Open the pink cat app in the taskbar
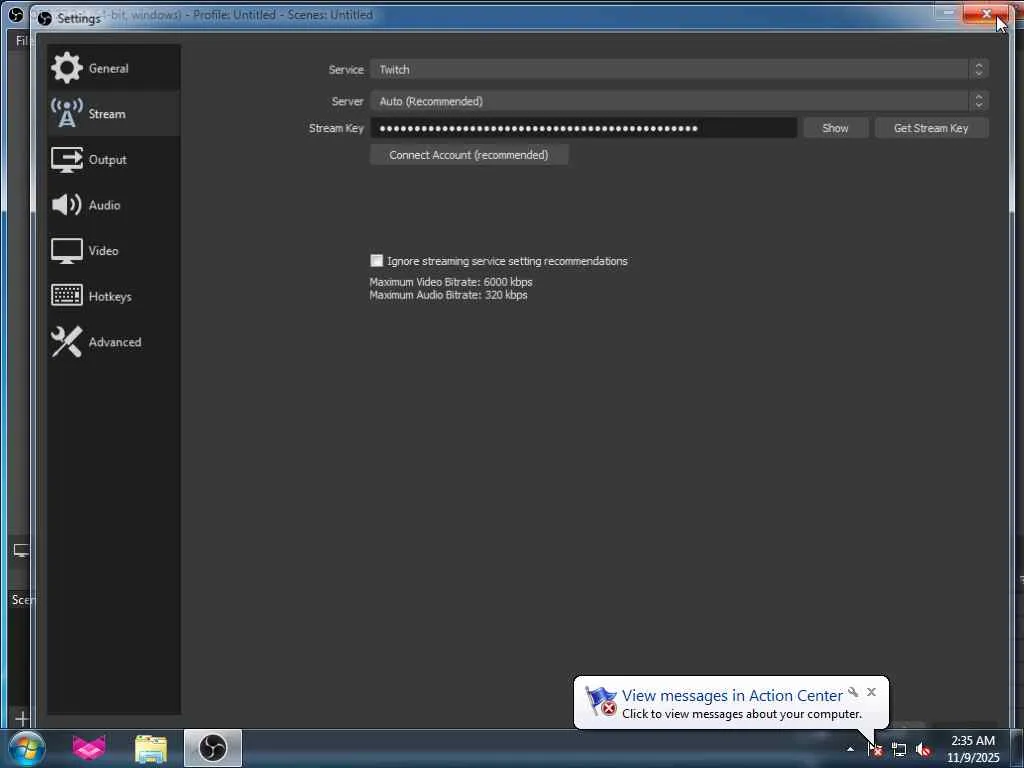1024x768 pixels. pyautogui.click(x=89, y=748)
